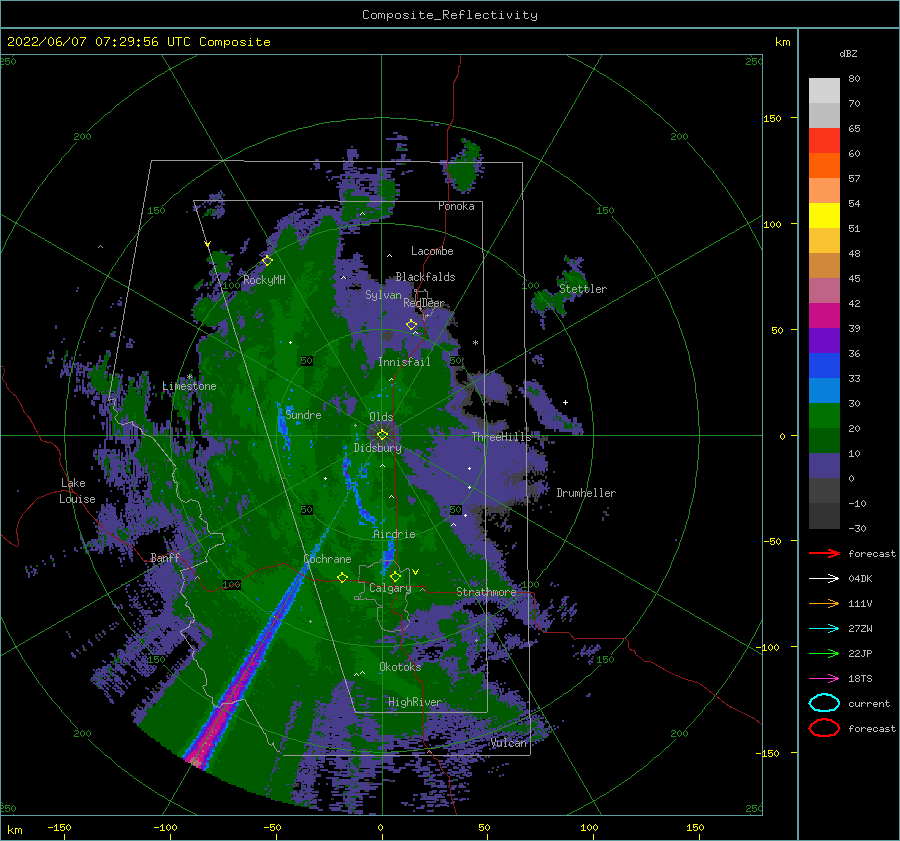
Task: Click the 2022/06/07 07:29:56 UTC Composite timestamp
Action: (138, 42)
